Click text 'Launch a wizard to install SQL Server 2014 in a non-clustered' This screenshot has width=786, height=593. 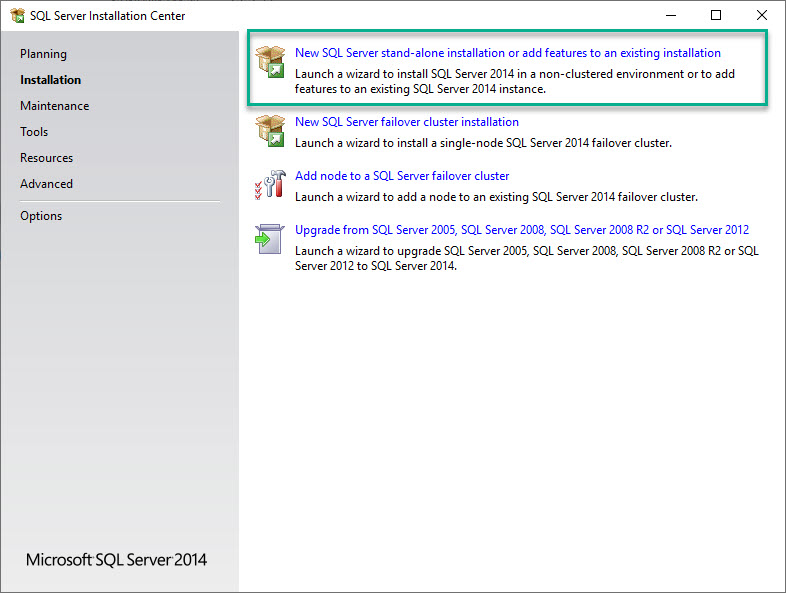pyautogui.click(x=454, y=74)
